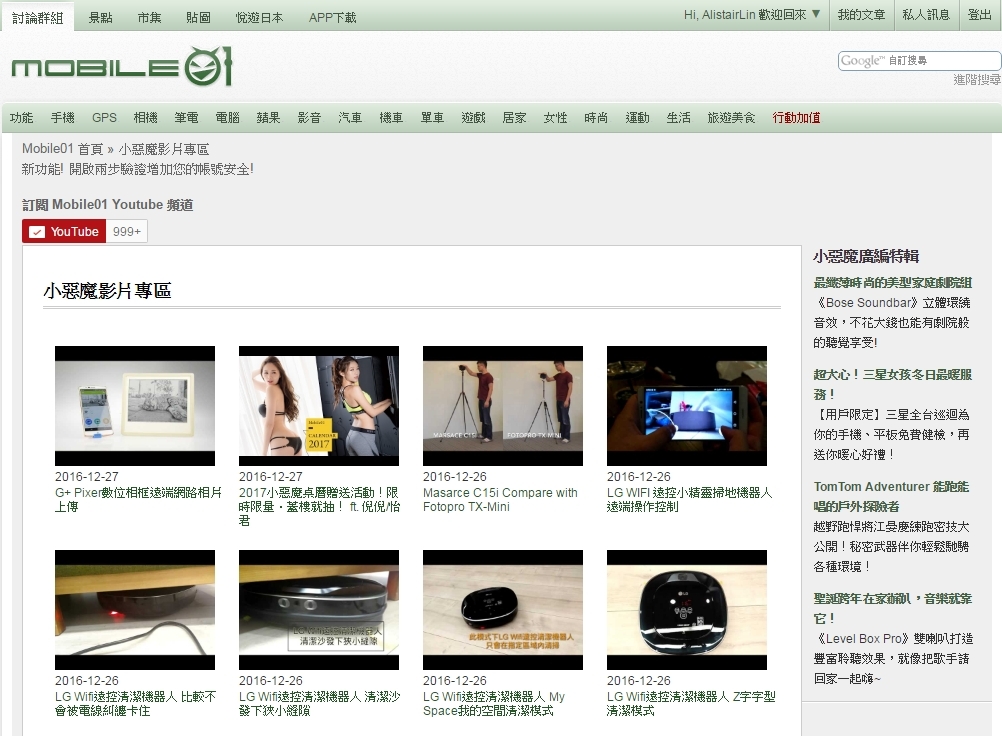
Task: Open the 2017 calendar giveaway video thumbnail
Action: click(319, 406)
